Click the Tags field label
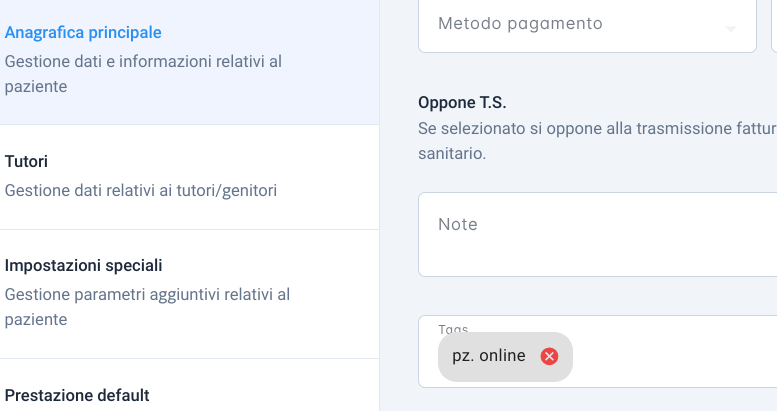 coord(453,329)
